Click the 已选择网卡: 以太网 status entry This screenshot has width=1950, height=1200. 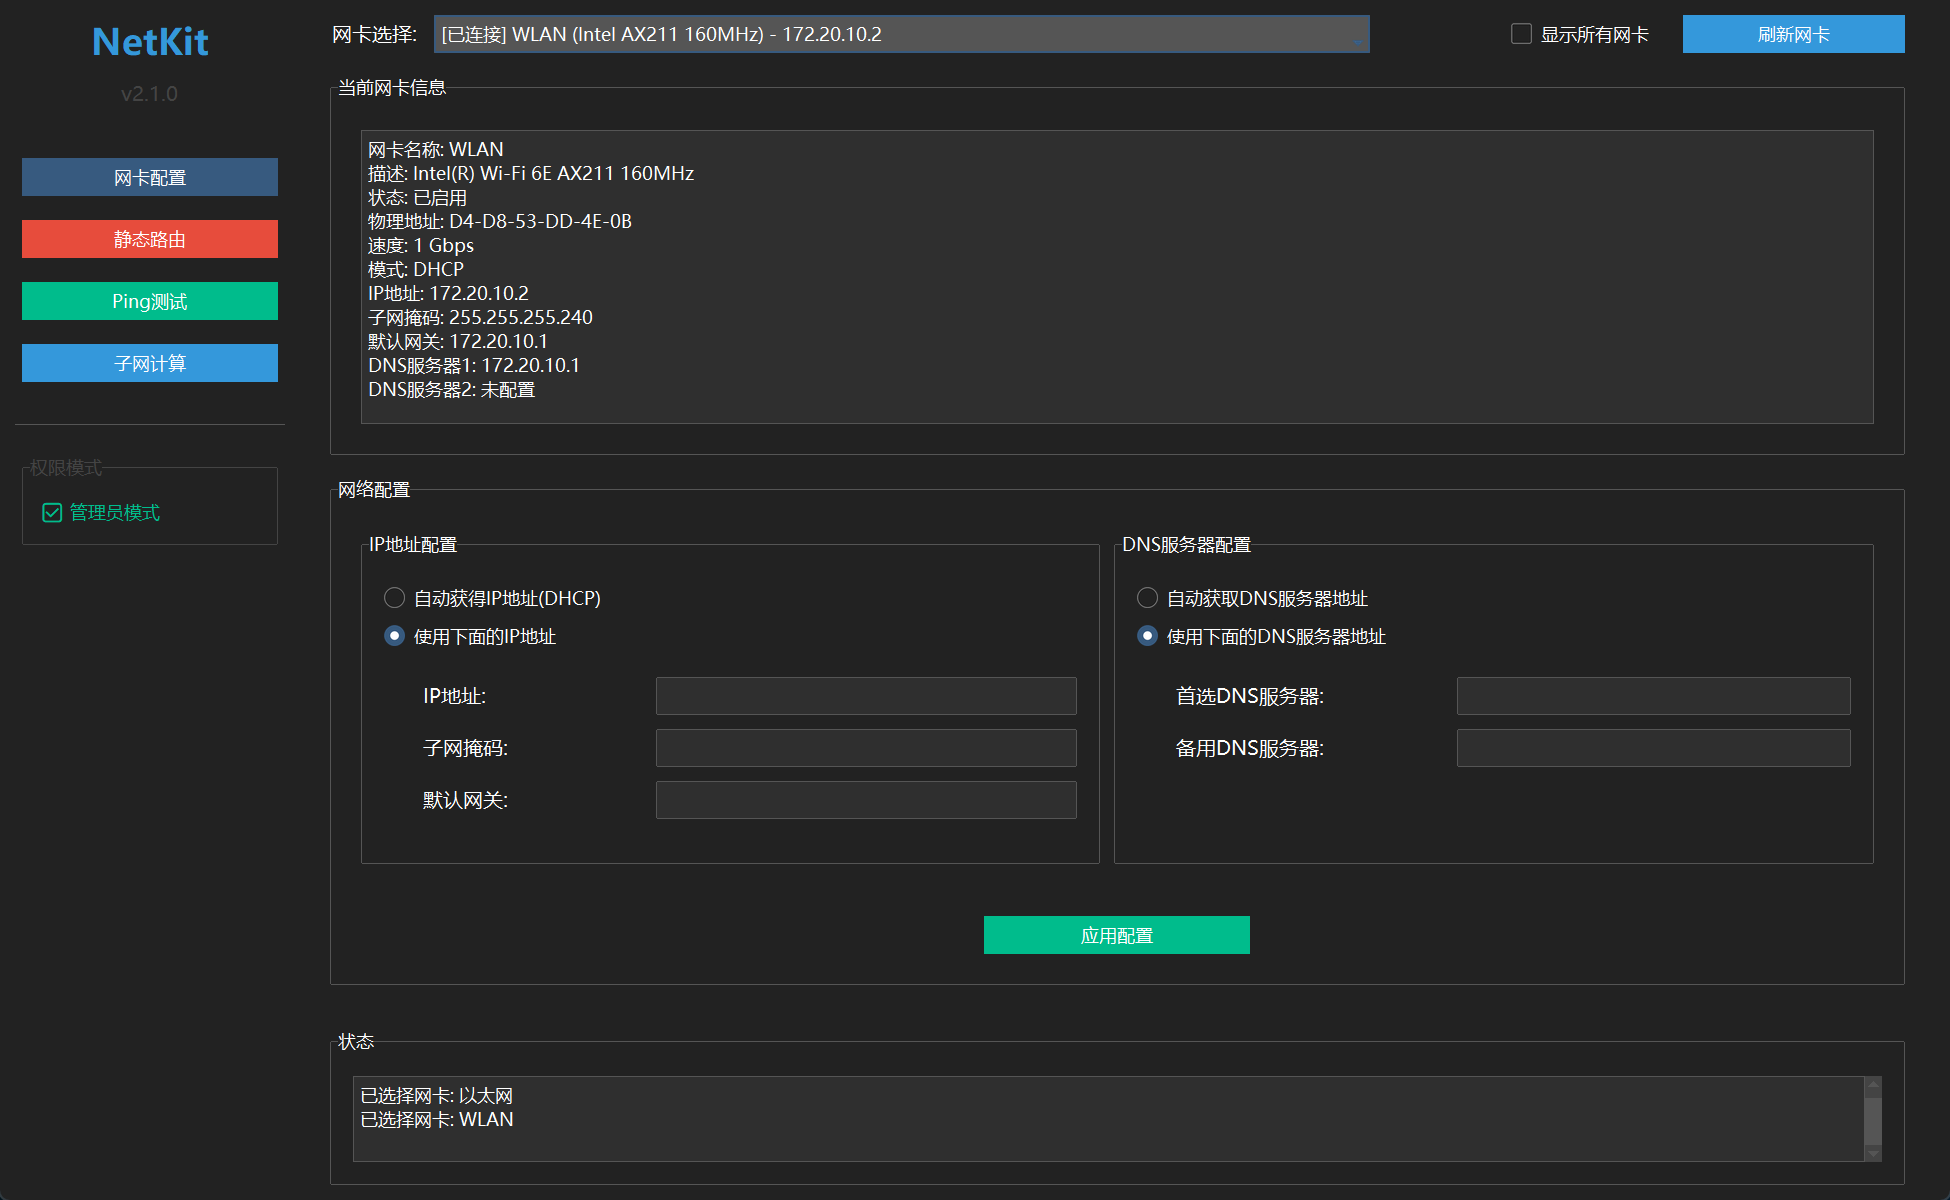coord(437,1096)
